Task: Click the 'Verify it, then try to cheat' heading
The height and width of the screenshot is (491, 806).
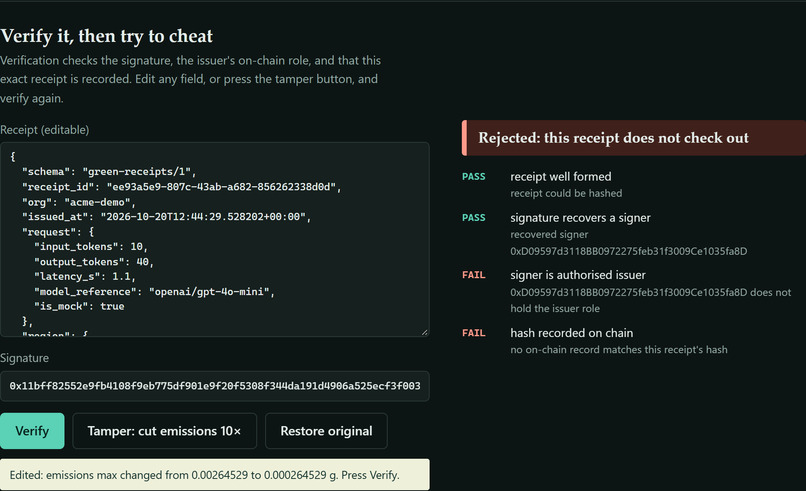Action: (106, 36)
